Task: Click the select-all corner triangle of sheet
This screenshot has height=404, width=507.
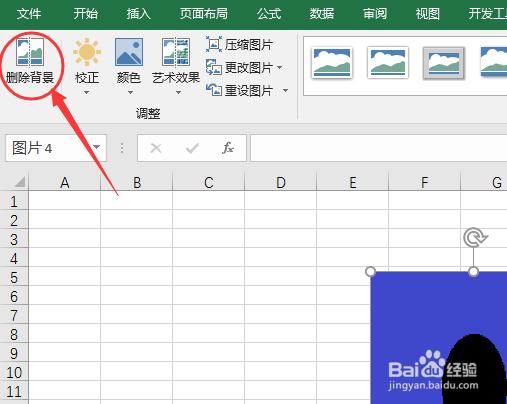Action: pos(20,182)
